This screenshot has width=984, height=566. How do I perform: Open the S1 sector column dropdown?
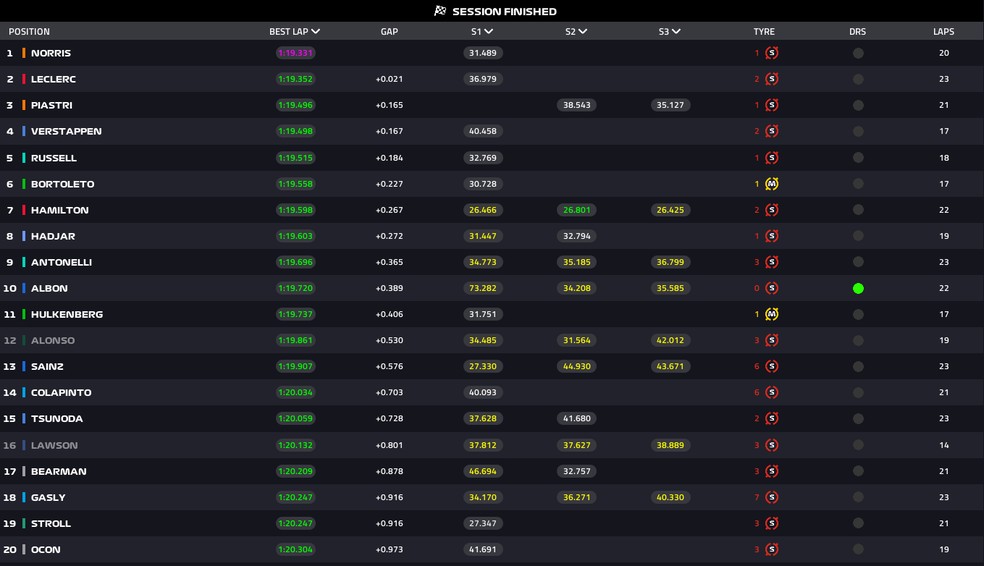488,31
